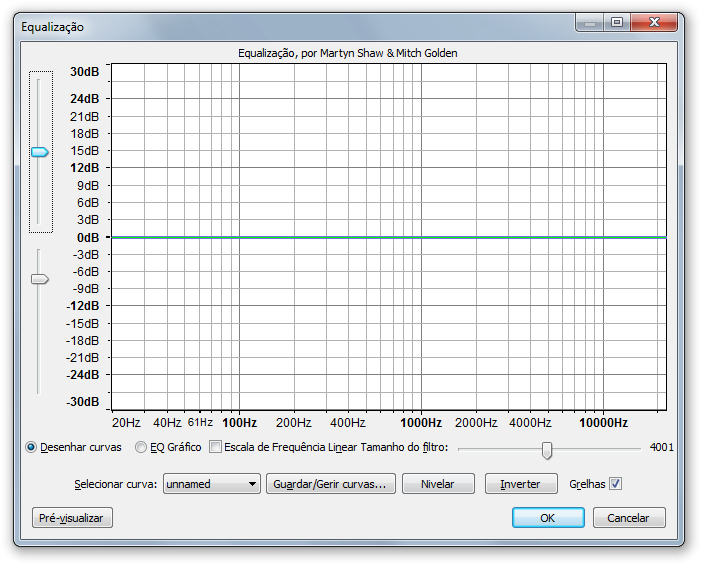Click the 20Hz frequency axis label
Viewport: 702px width, 566px height.
126,423
